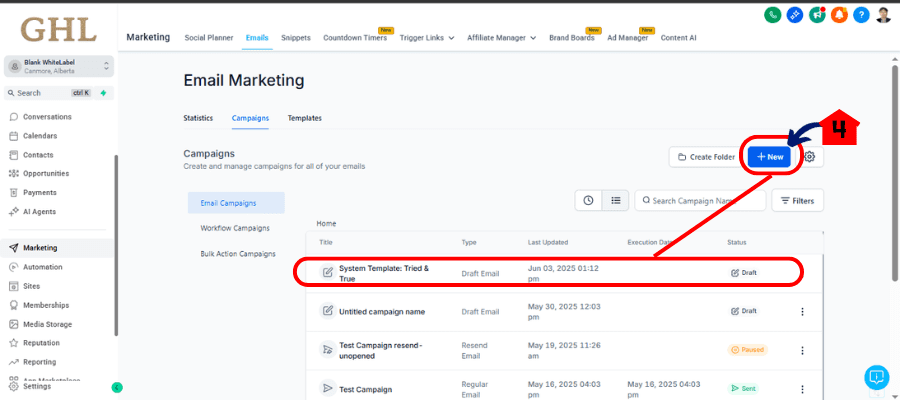Switch to clock history view icon
This screenshot has height=400, width=900.
tap(588, 200)
